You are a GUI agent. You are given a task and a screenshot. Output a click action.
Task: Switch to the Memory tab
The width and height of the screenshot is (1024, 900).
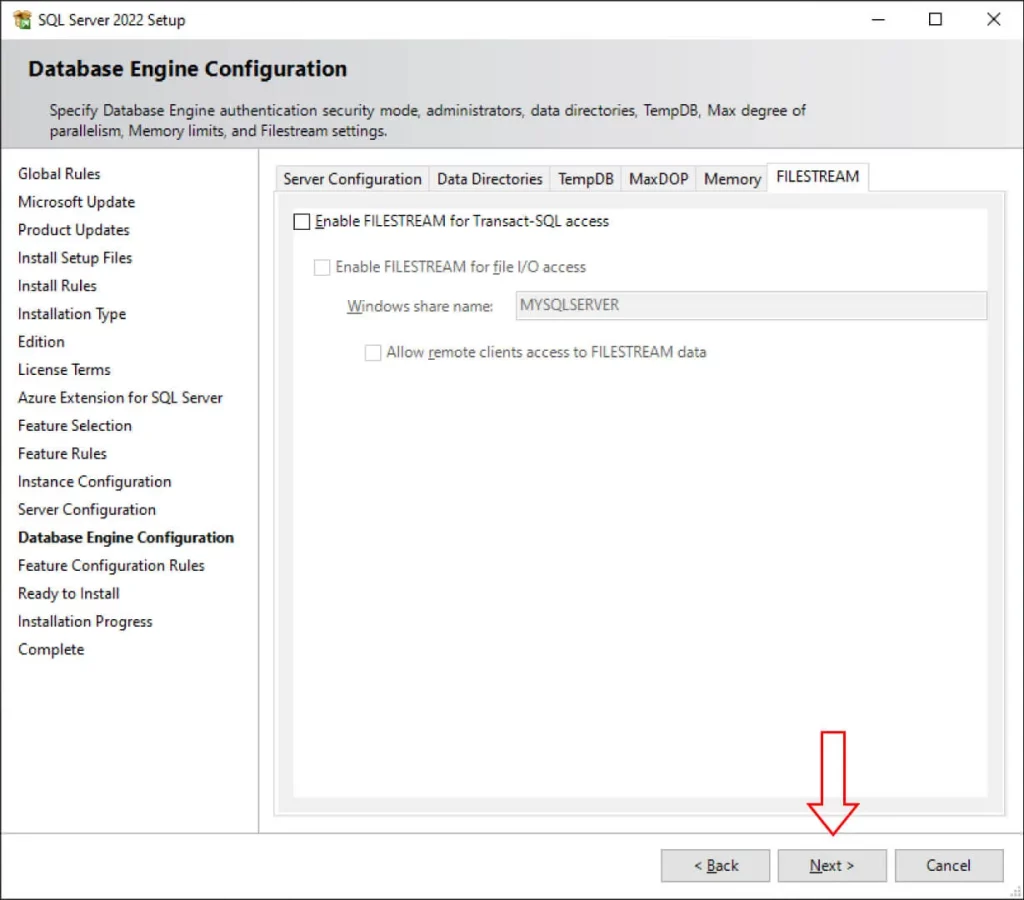pyautogui.click(x=731, y=177)
